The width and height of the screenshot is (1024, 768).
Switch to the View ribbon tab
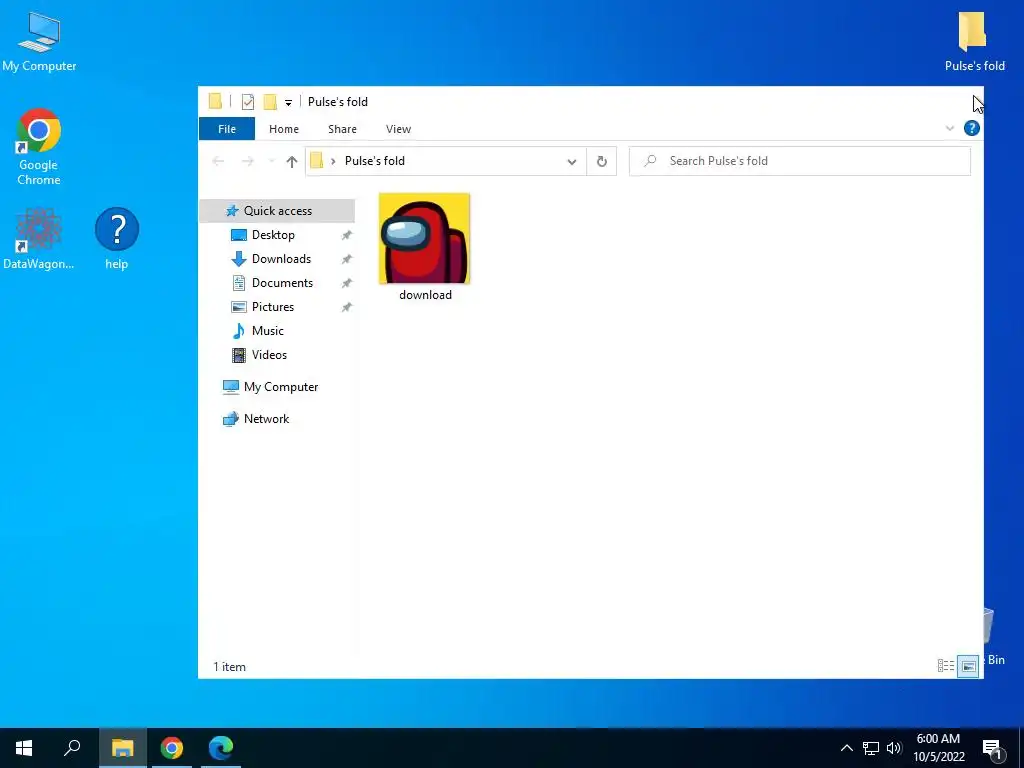click(x=398, y=129)
